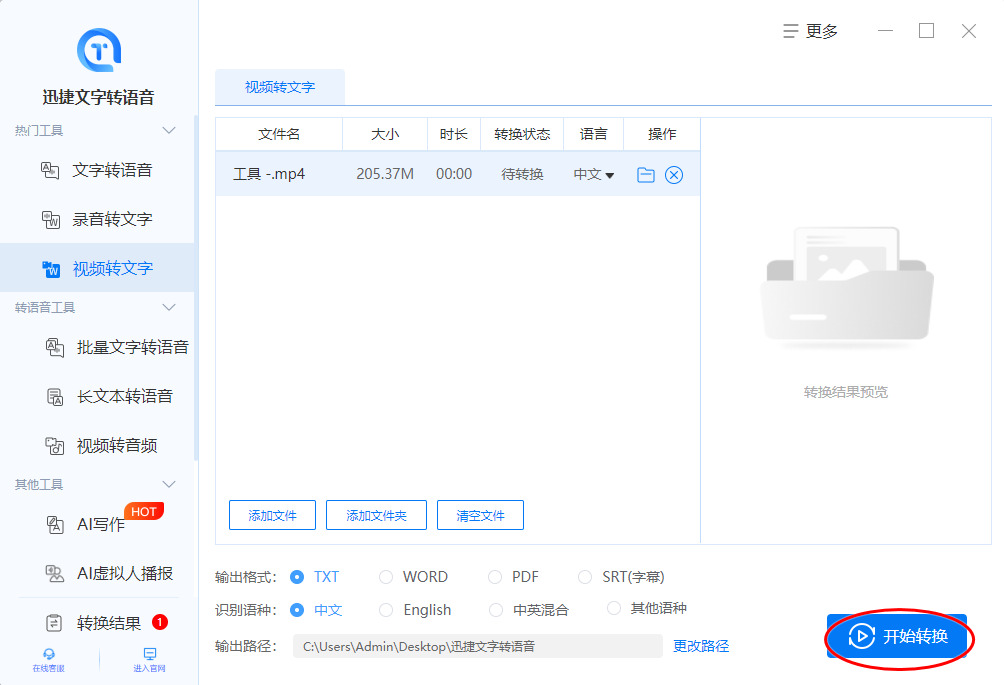
Task: Click the 转换结果 sidebar icon
Action: click(x=54, y=623)
